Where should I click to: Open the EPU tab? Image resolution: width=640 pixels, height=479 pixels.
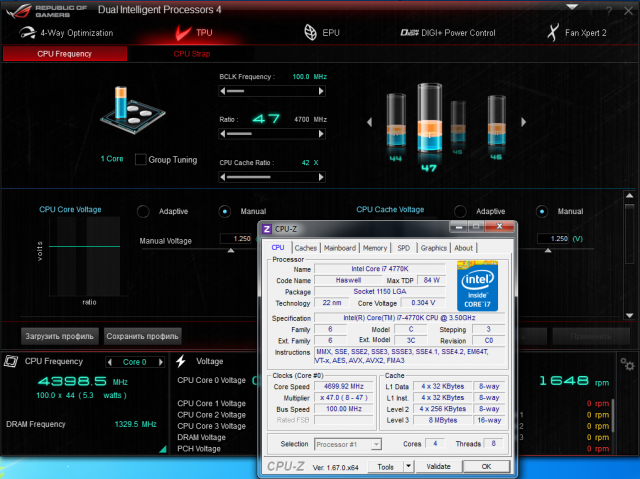(322, 33)
